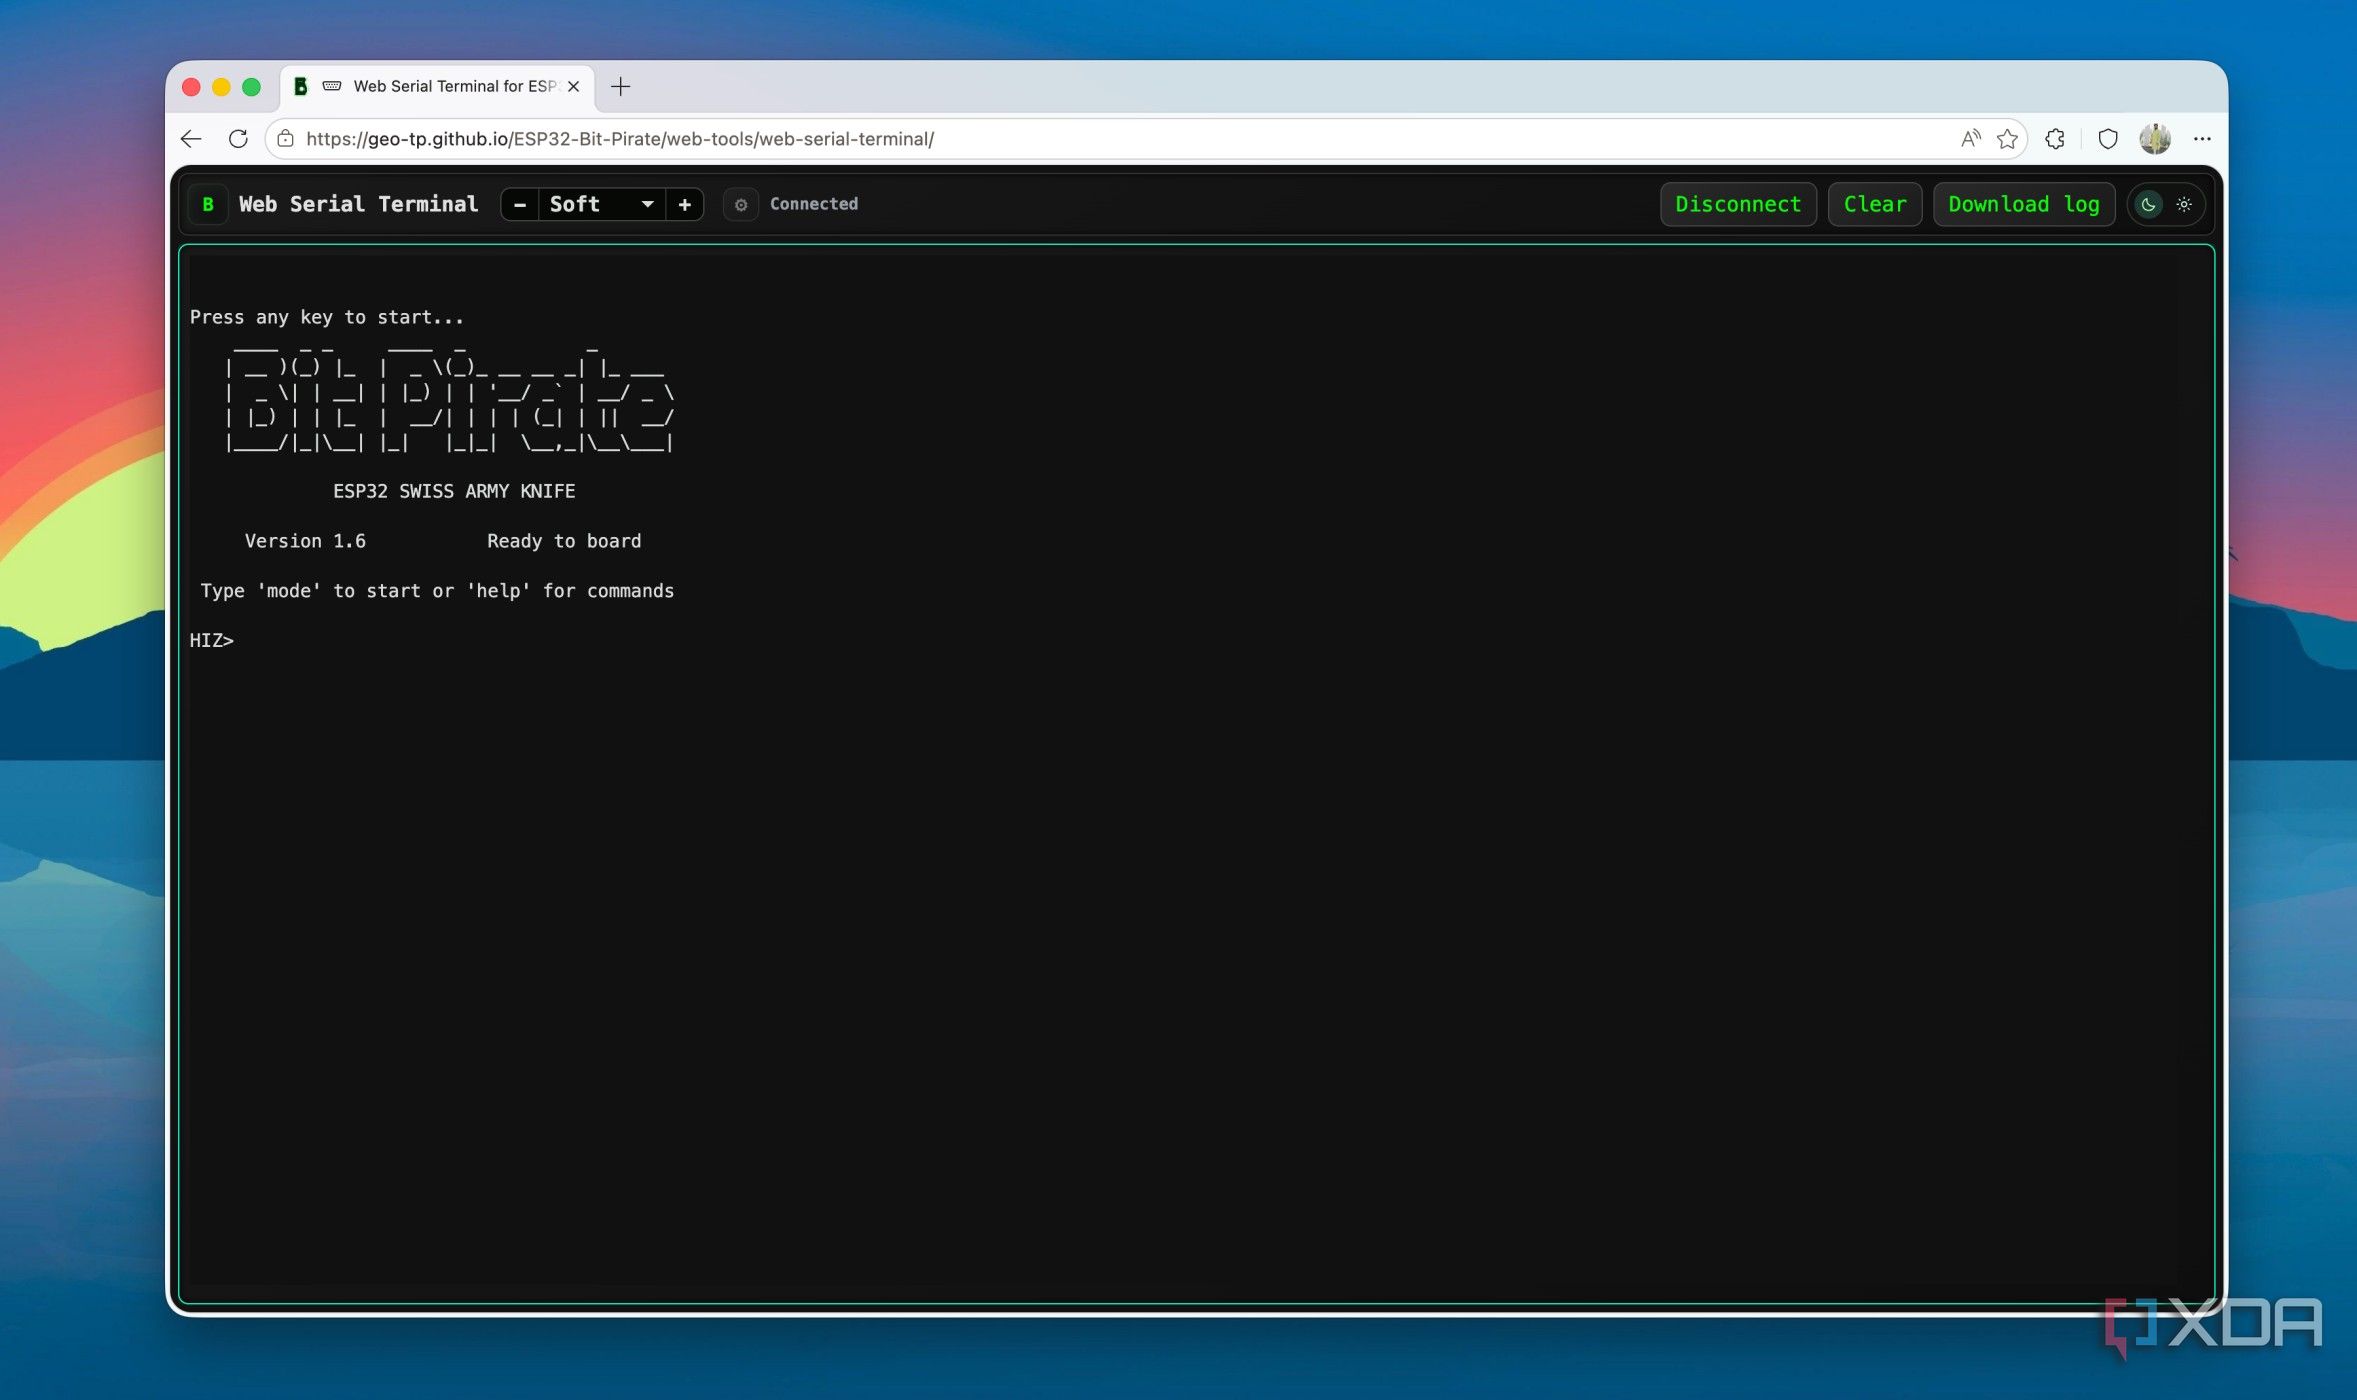
Task: Click the Connected status label
Action: [x=814, y=204]
